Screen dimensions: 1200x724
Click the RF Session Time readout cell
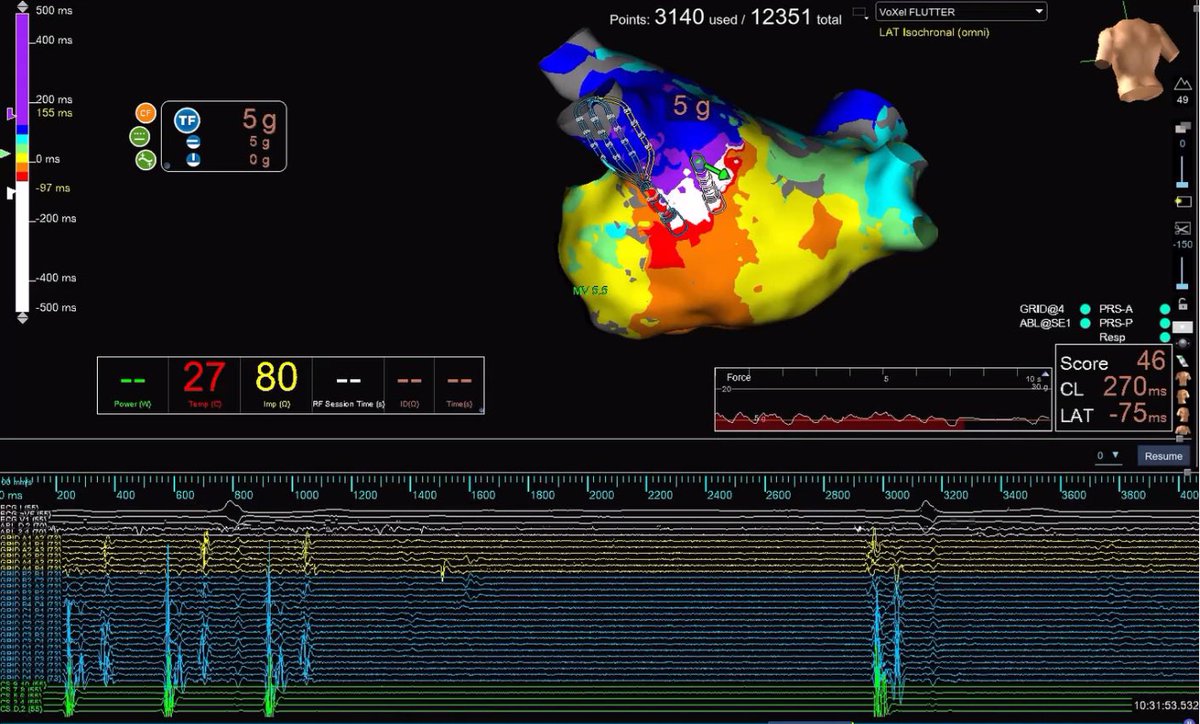click(348, 385)
